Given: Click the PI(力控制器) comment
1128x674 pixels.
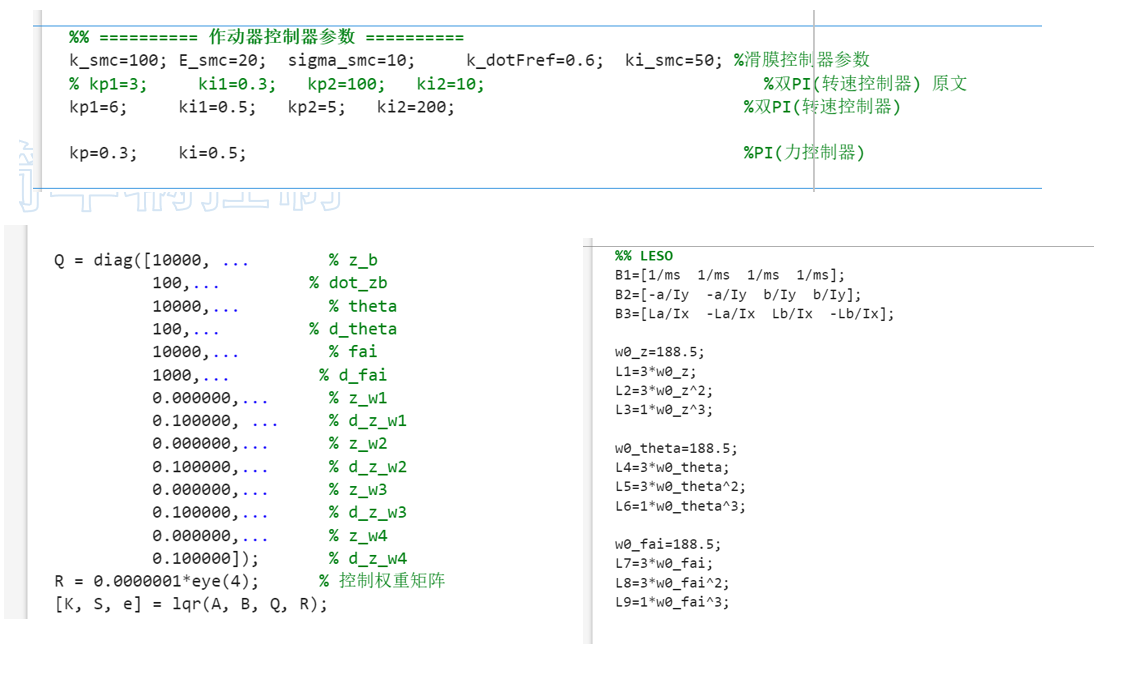Looking at the screenshot, I should (x=804, y=152).
